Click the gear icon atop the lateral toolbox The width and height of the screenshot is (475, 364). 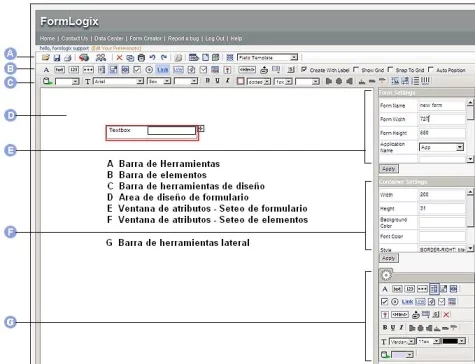click(386, 275)
